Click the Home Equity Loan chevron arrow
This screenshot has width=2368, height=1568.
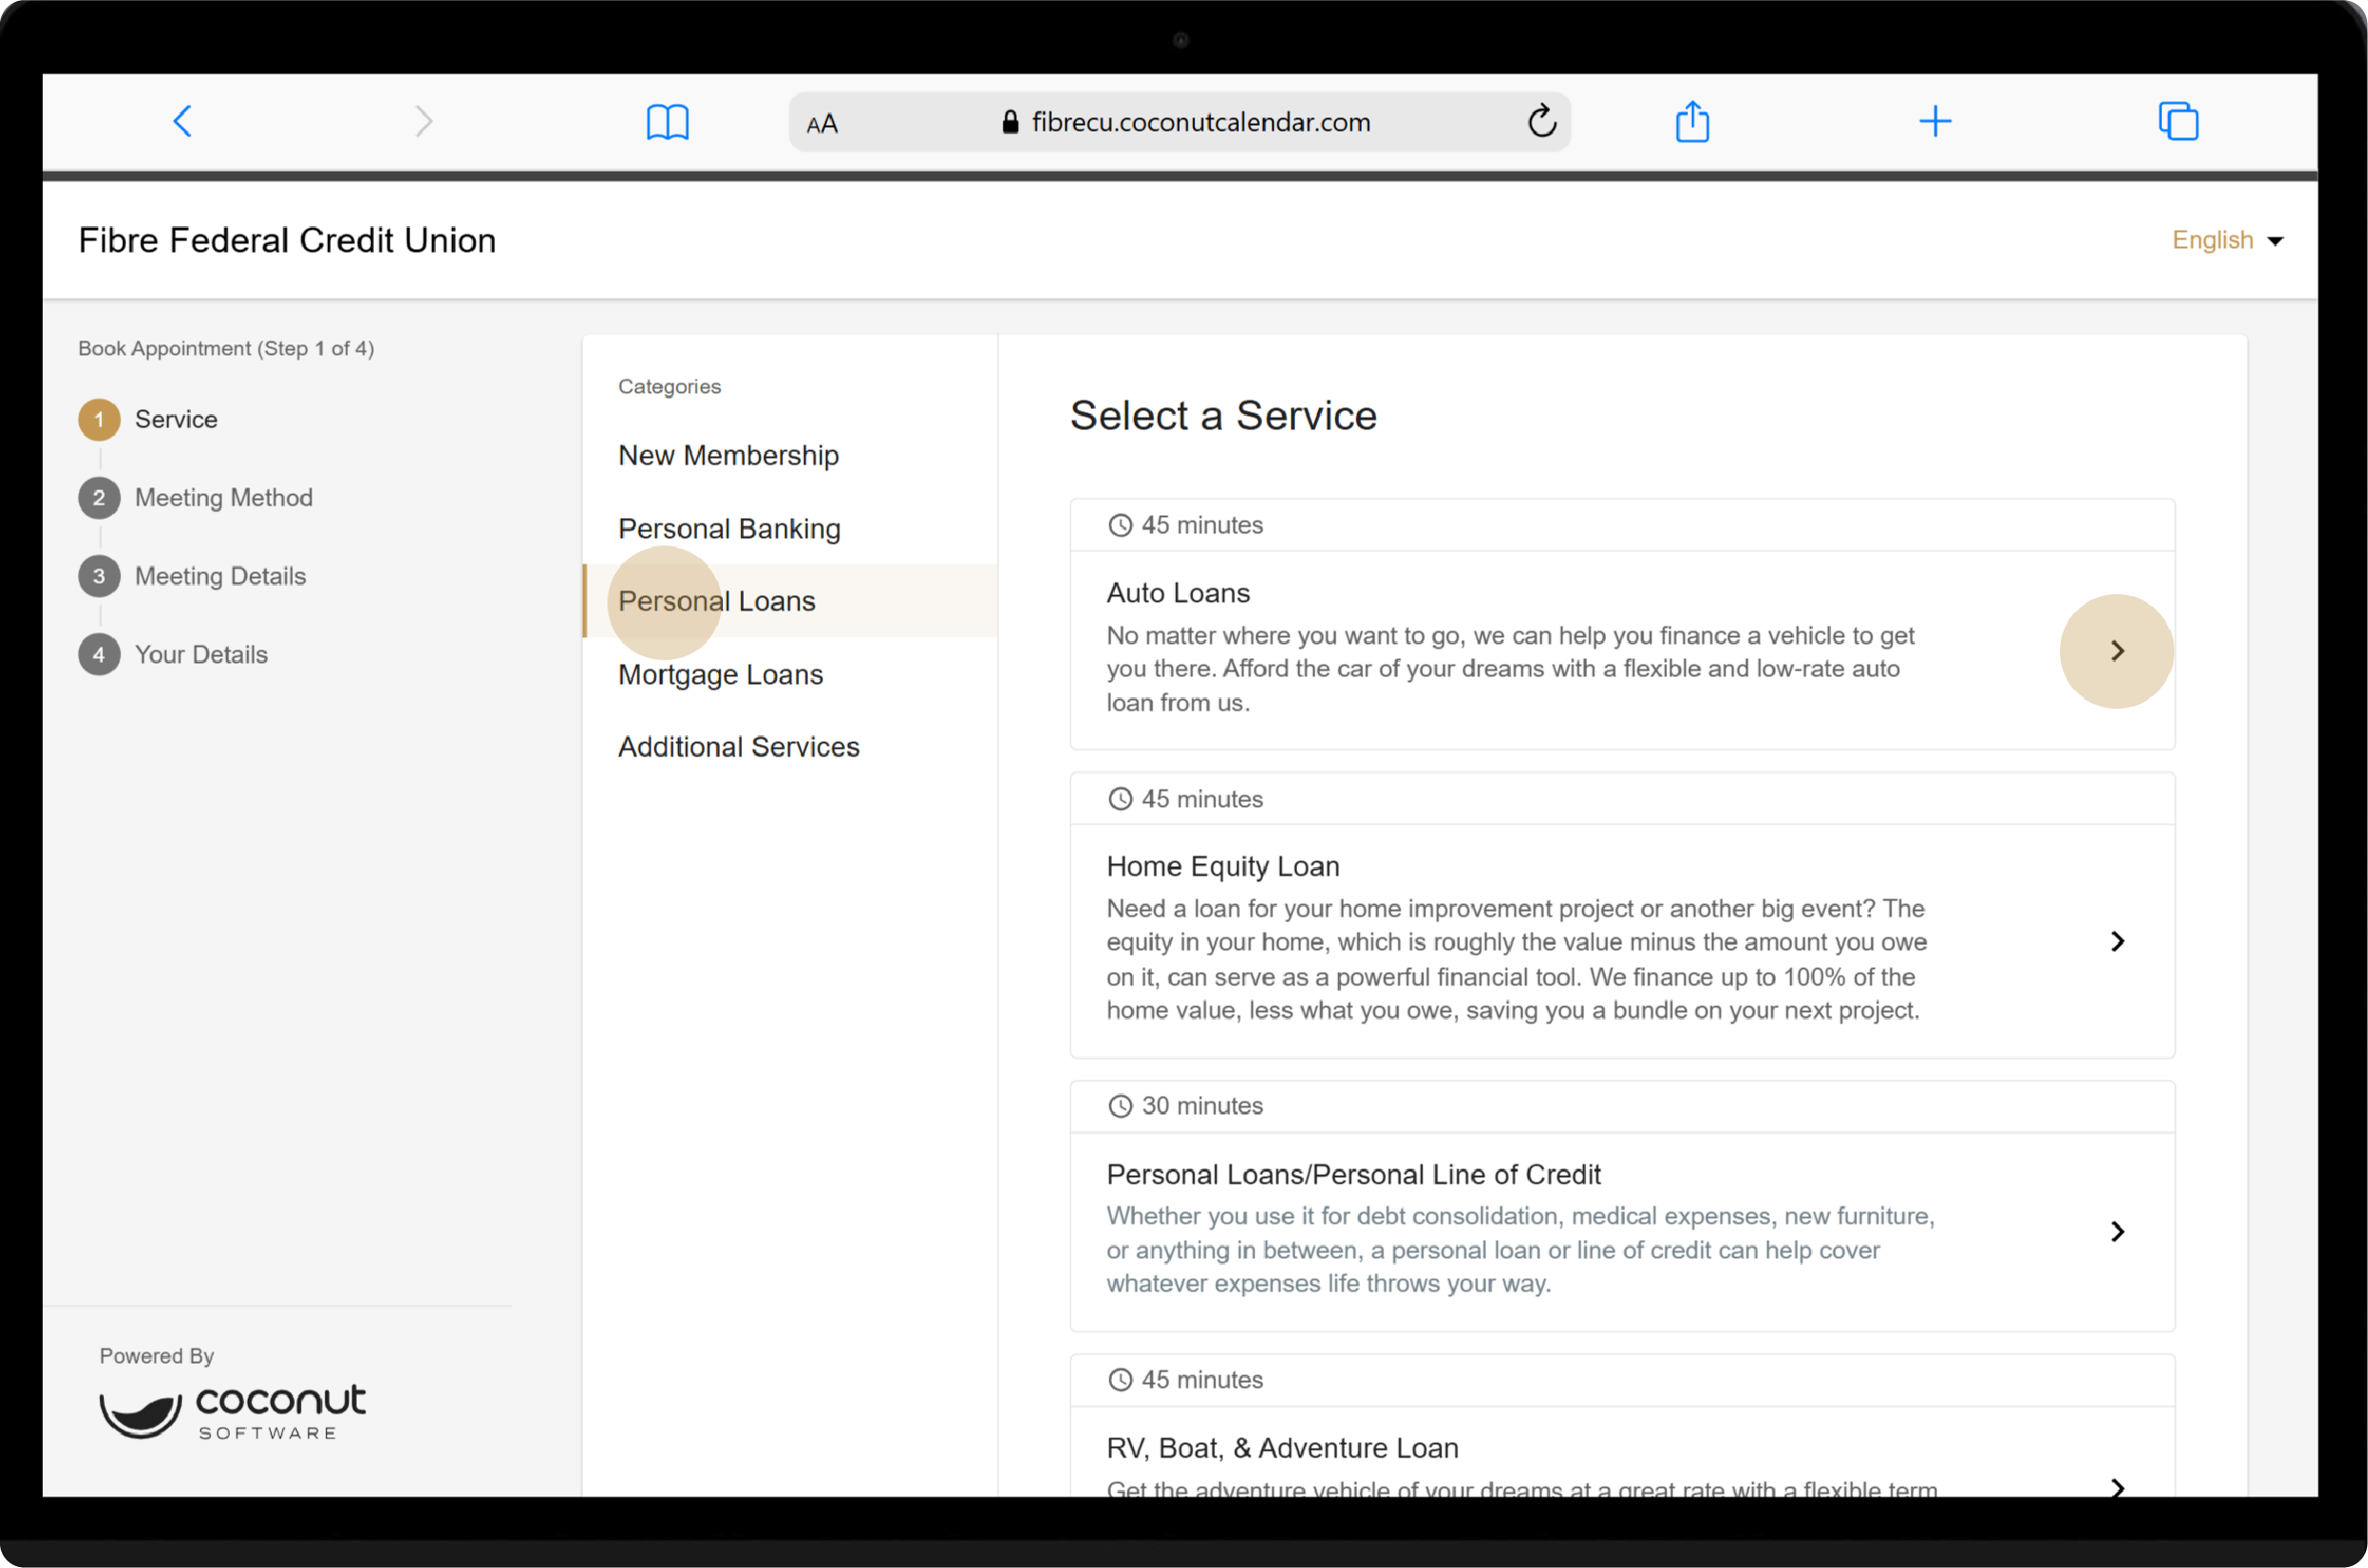tap(2117, 941)
